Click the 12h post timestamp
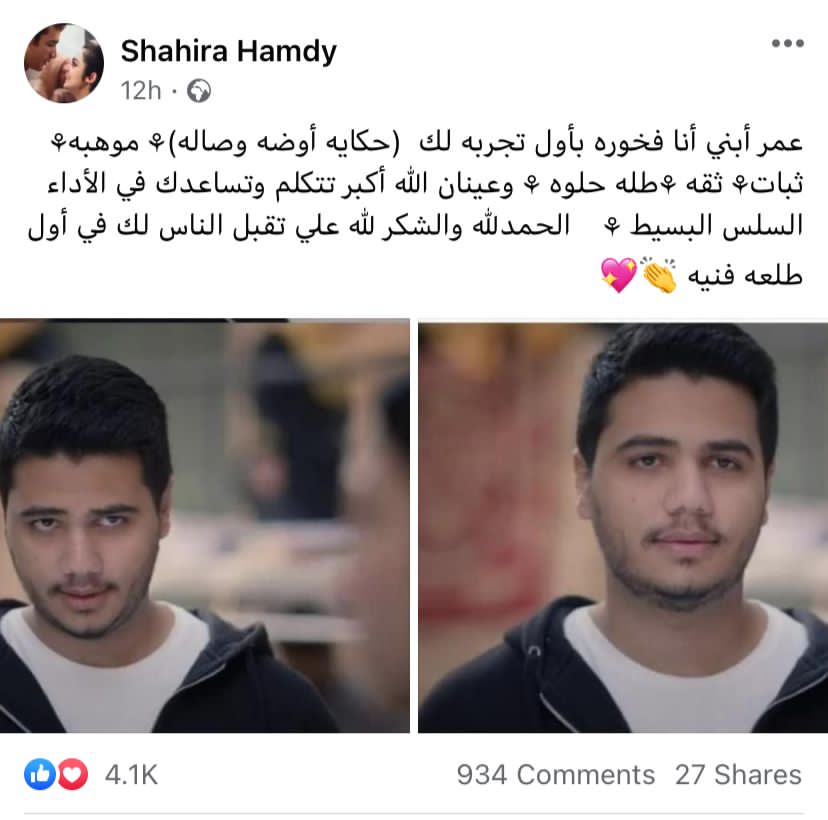The width and height of the screenshot is (828, 820). coord(140,90)
